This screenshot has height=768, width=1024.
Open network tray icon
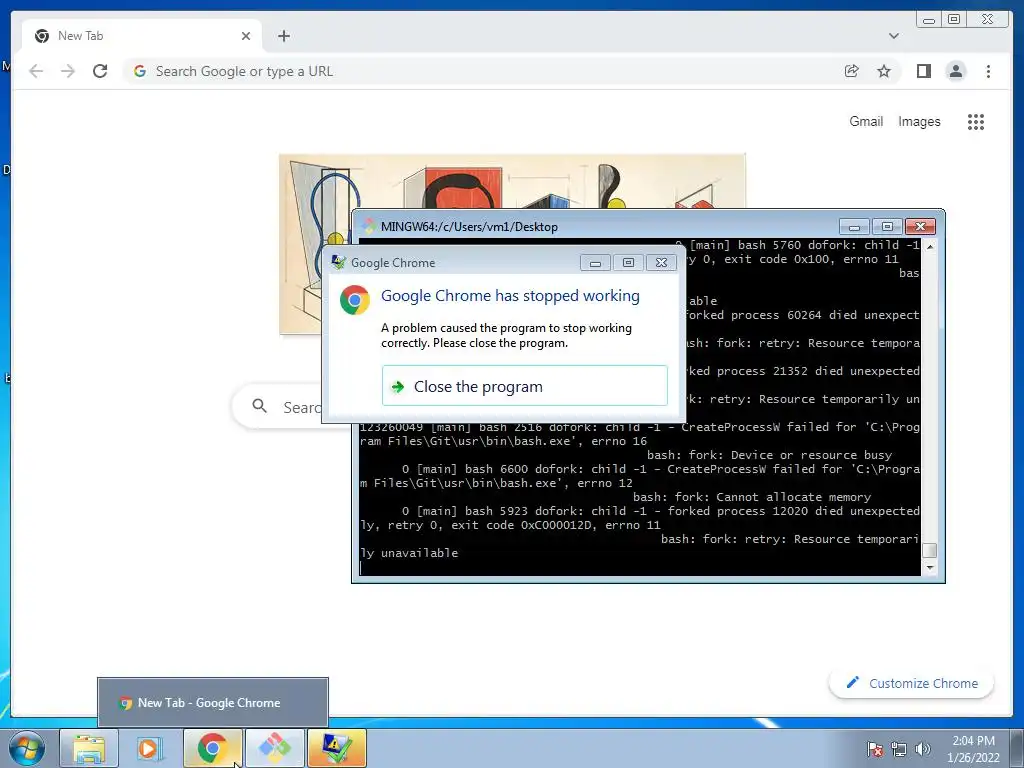point(899,749)
